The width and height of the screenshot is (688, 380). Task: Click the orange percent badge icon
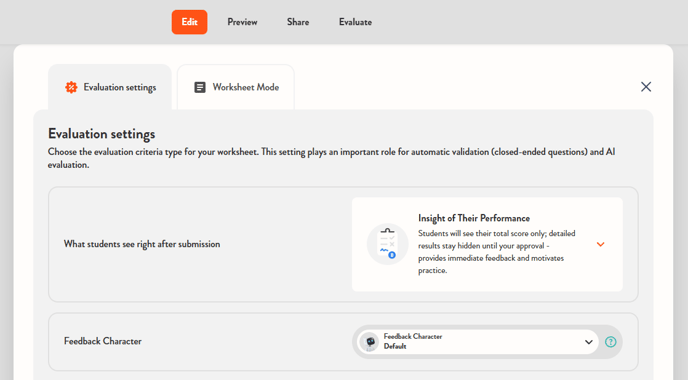pos(71,87)
